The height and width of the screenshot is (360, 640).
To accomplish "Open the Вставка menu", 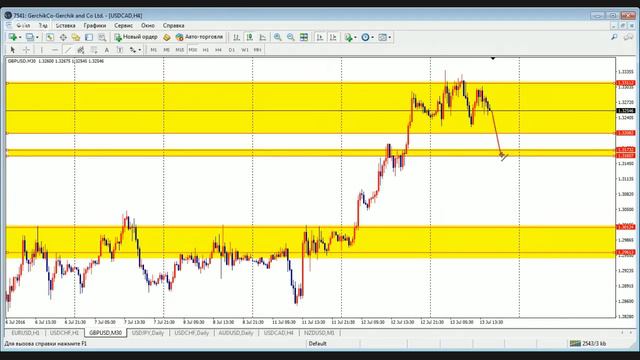I will [x=66, y=25].
